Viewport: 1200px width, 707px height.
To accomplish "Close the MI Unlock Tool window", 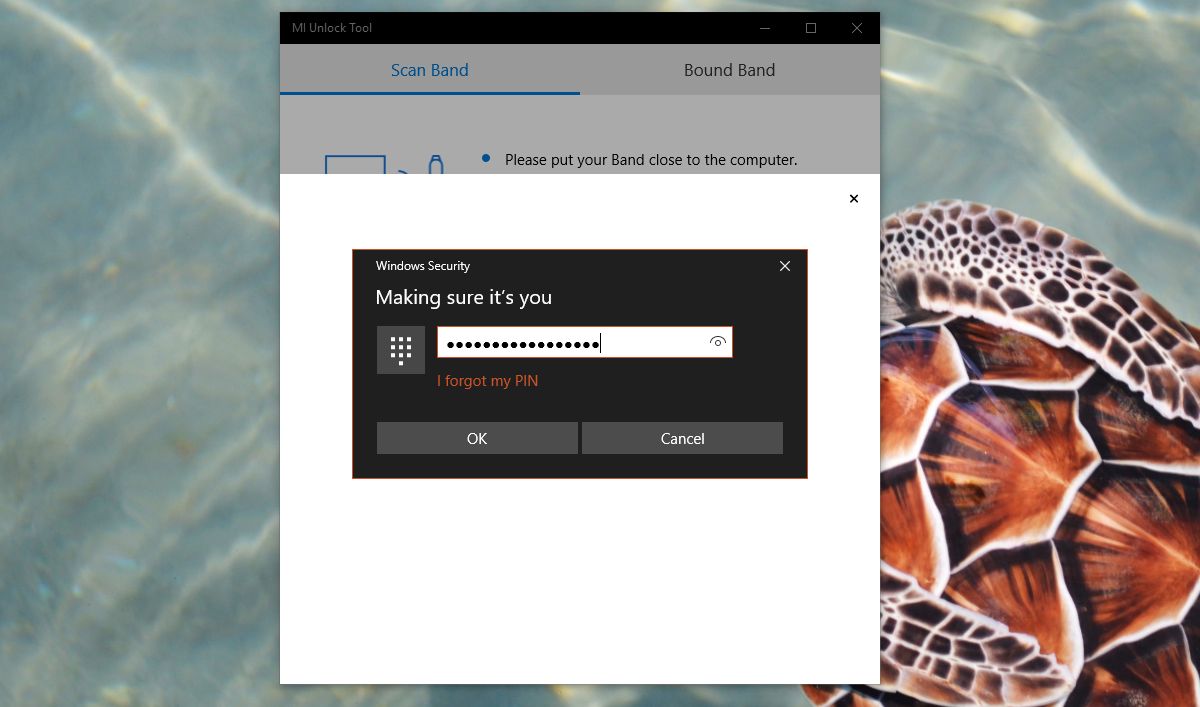I will click(857, 28).
